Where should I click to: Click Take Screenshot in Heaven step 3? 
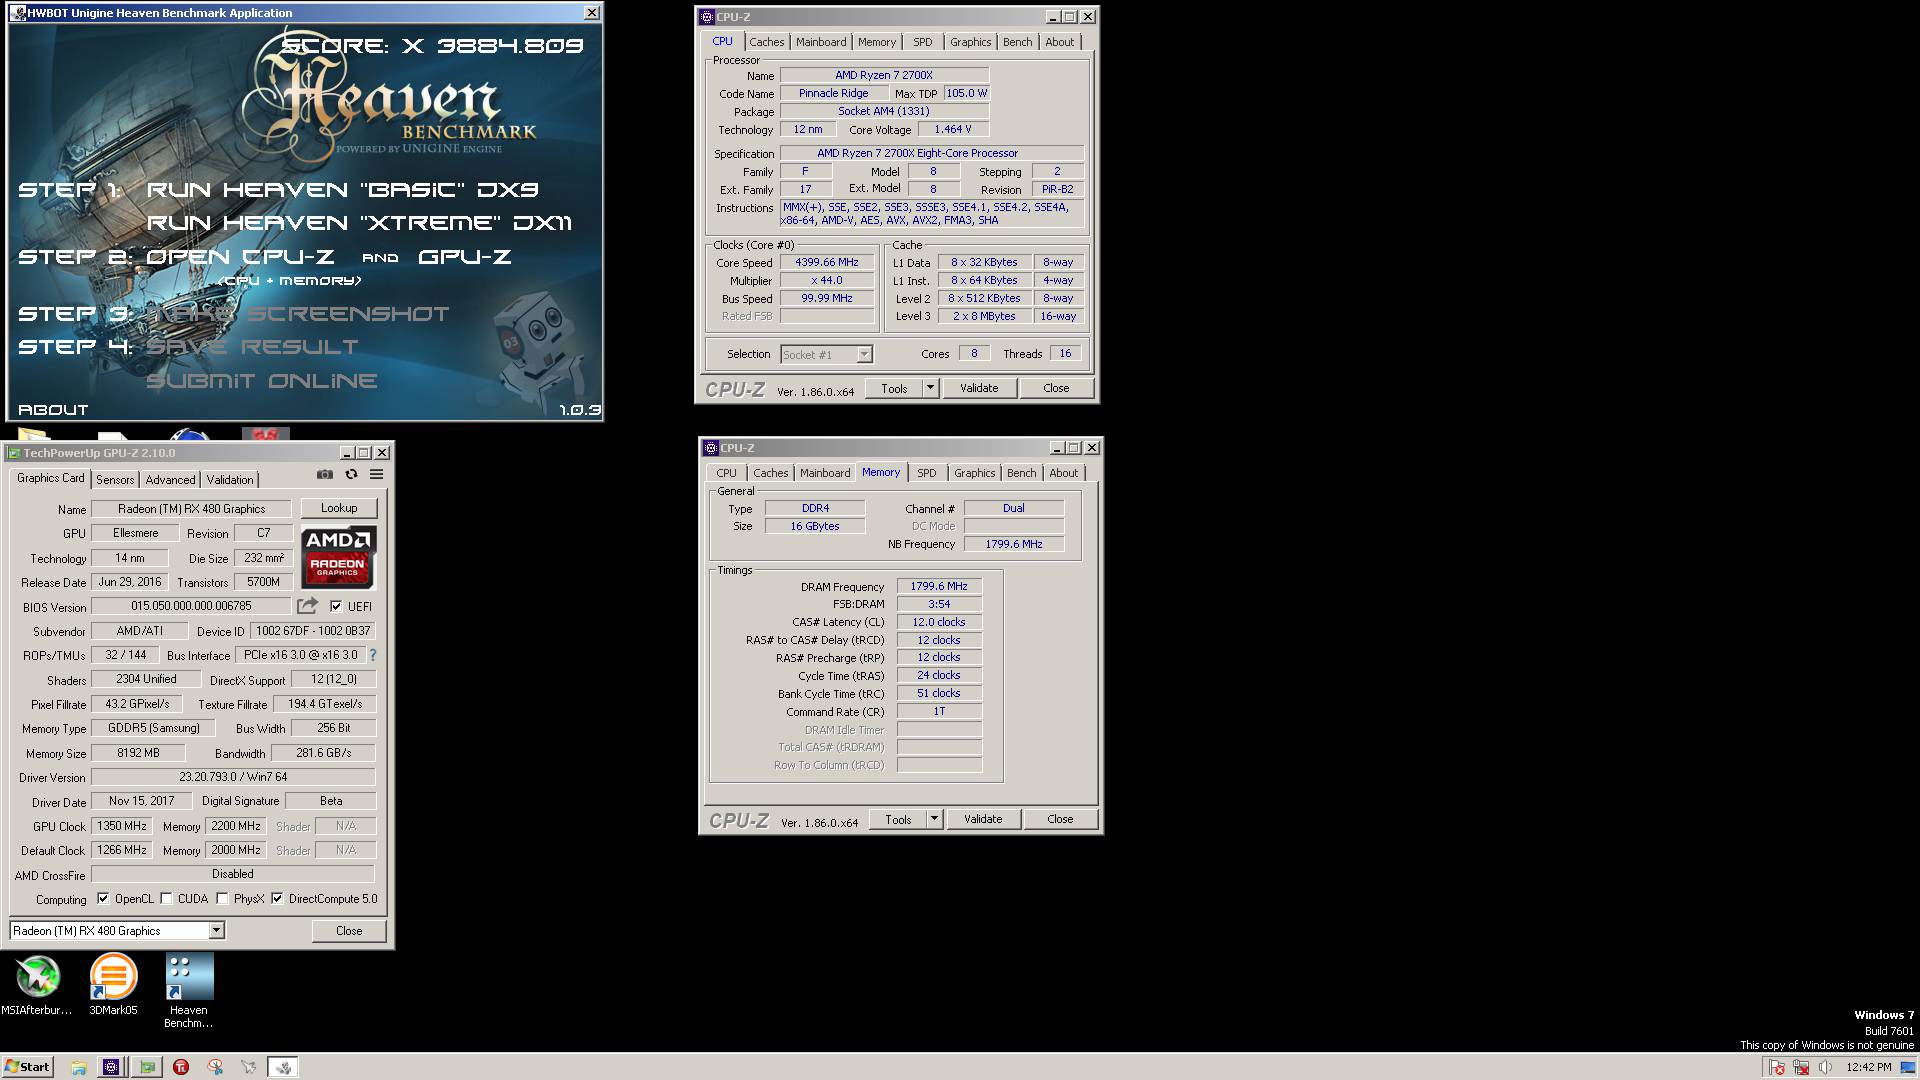click(x=298, y=313)
